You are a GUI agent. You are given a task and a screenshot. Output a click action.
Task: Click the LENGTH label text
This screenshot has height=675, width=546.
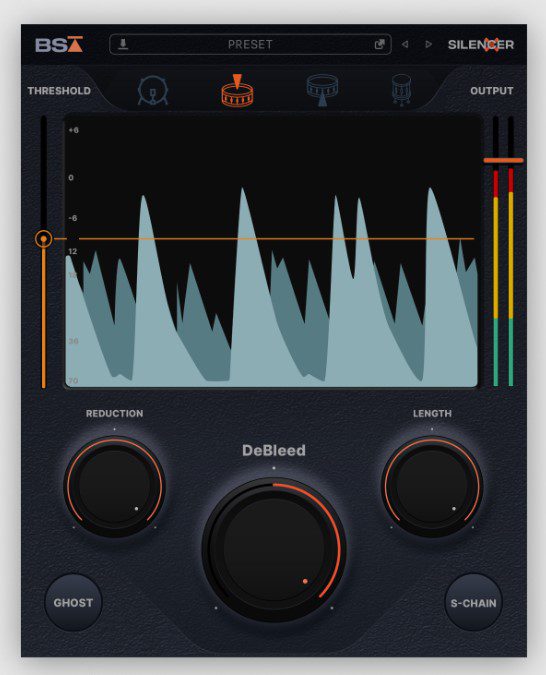tap(432, 414)
